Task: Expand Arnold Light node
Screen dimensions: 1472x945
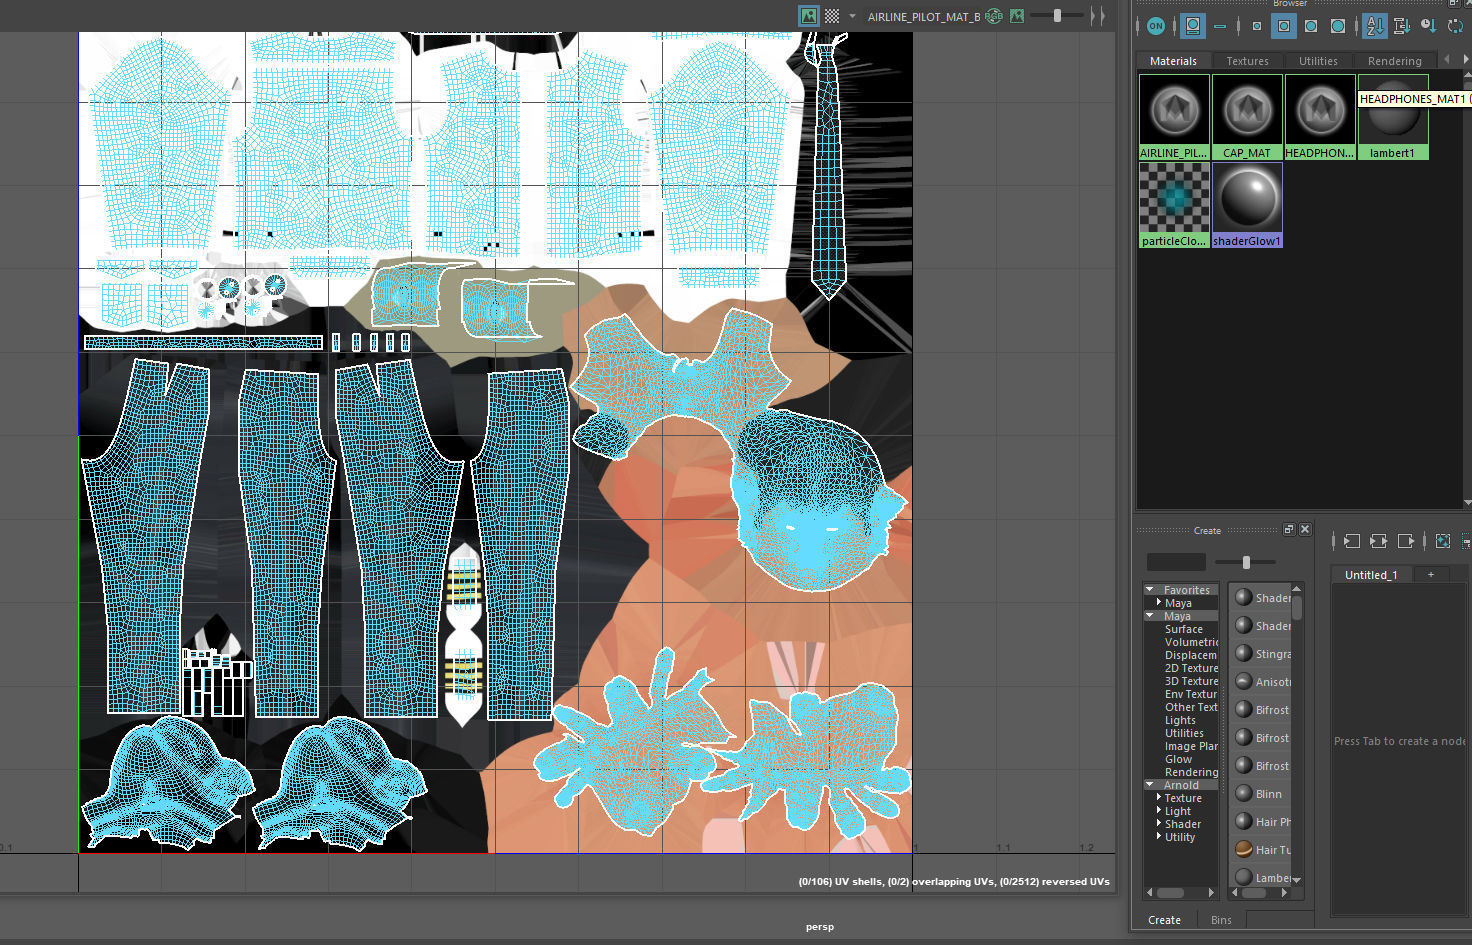Action: 1159,811
